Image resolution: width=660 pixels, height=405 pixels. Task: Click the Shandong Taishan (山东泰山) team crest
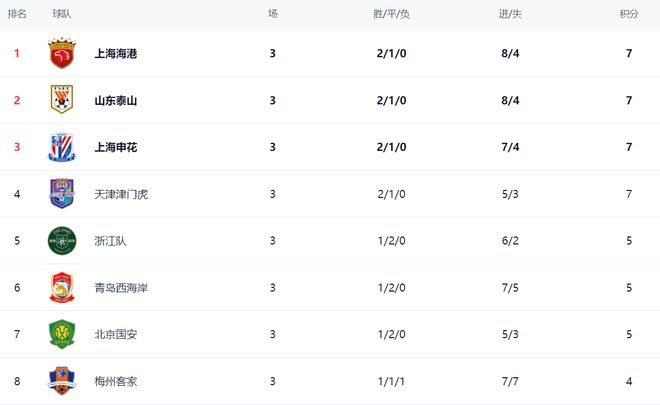(62, 100)
